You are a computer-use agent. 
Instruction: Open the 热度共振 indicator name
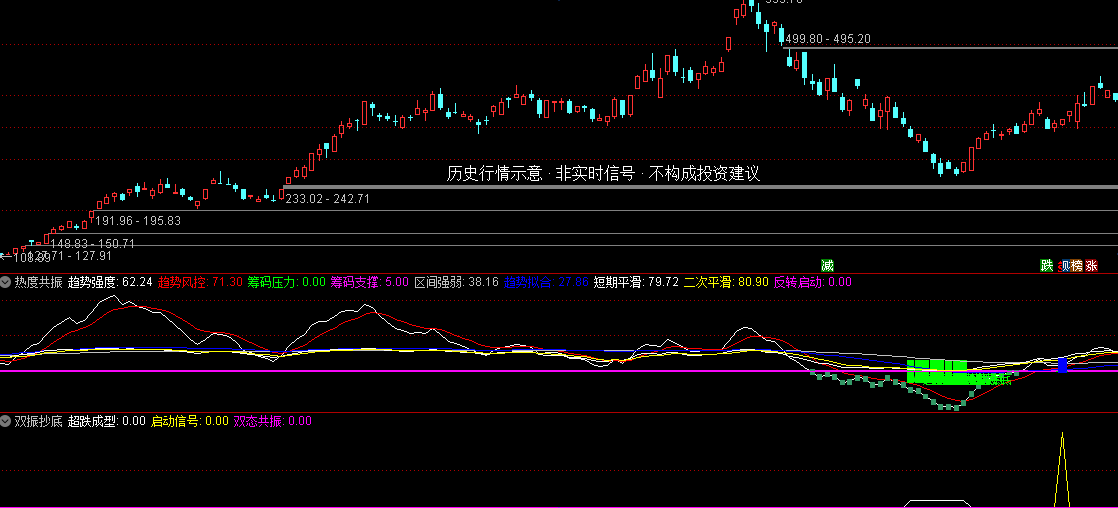pos(39,282)
